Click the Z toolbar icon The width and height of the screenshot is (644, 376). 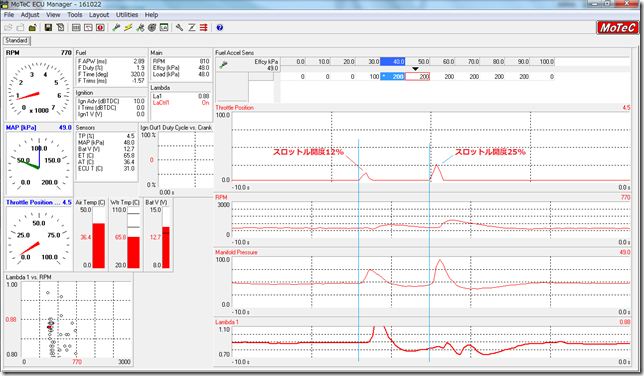pos(191,28)
